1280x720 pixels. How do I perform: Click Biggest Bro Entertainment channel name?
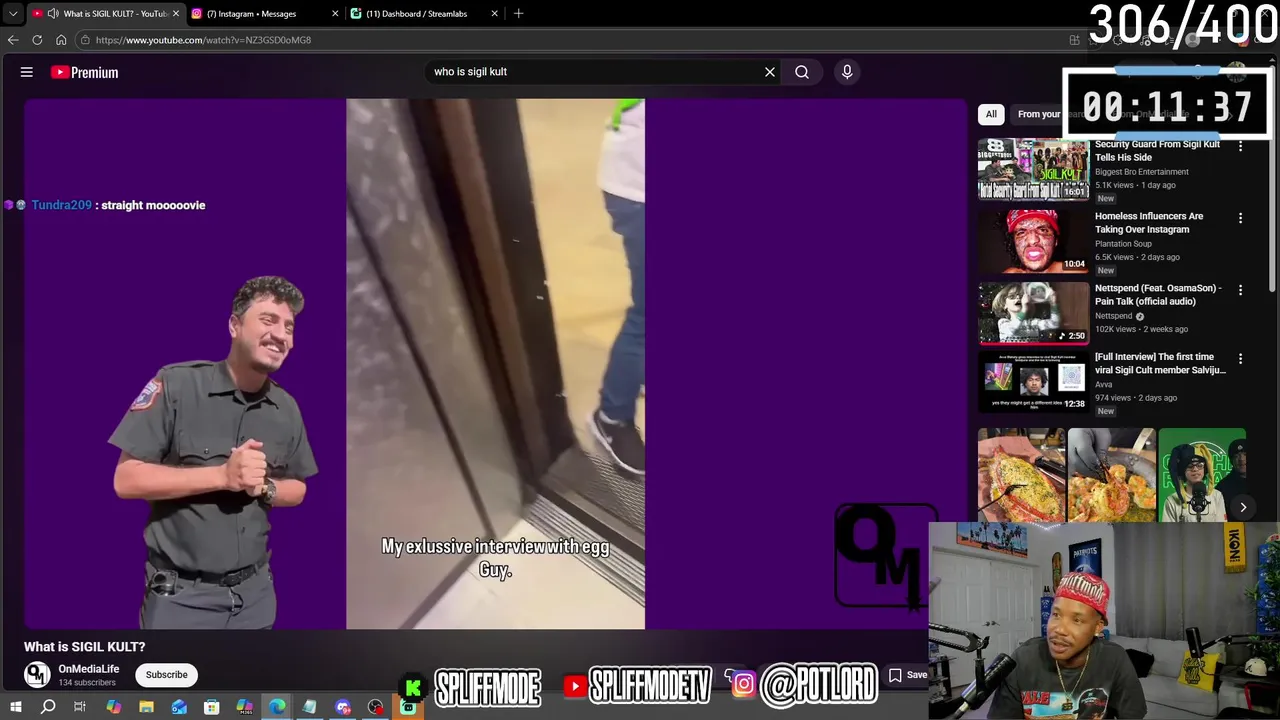click(x=1142, y=172)
